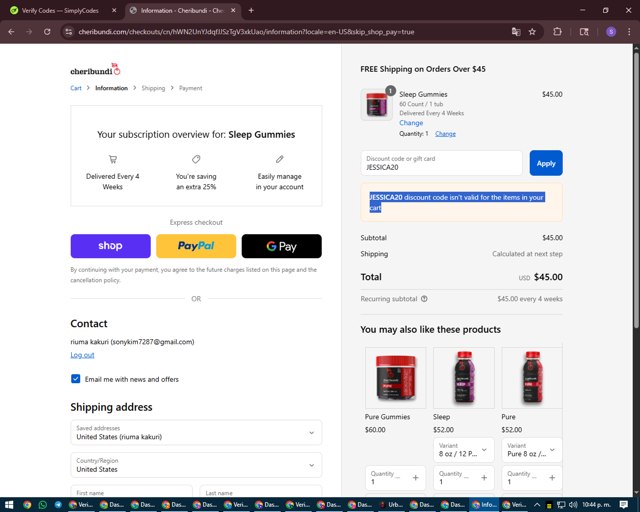Switch to the Verify Codes SimplyCodes tab

point(60,11)
